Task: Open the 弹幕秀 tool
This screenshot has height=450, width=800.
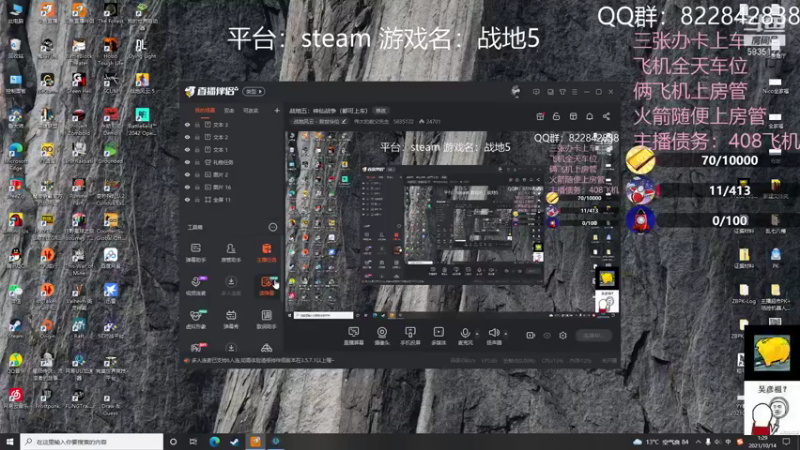Action: [x=231, y=319]
